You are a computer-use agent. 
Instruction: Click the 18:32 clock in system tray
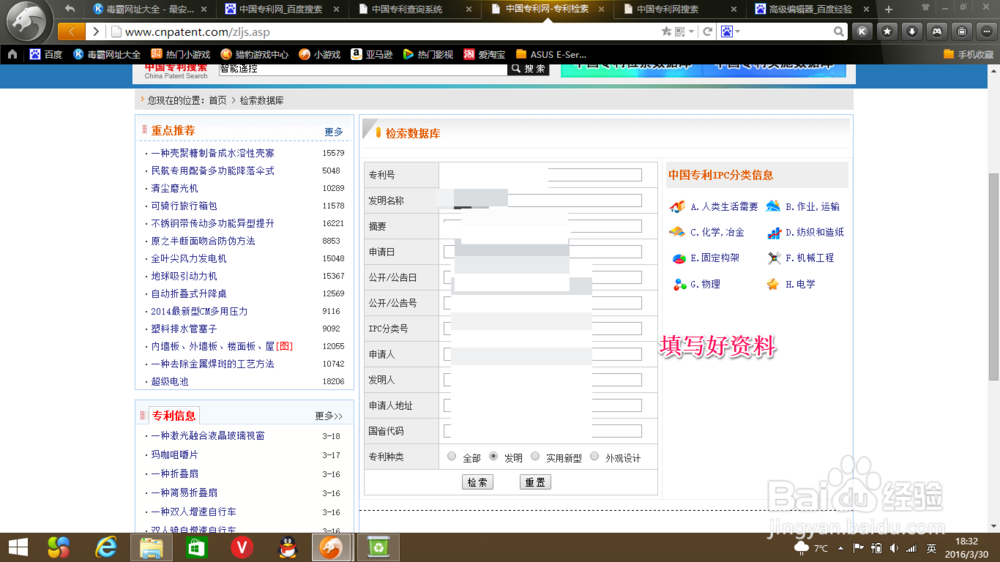[966, 542]
